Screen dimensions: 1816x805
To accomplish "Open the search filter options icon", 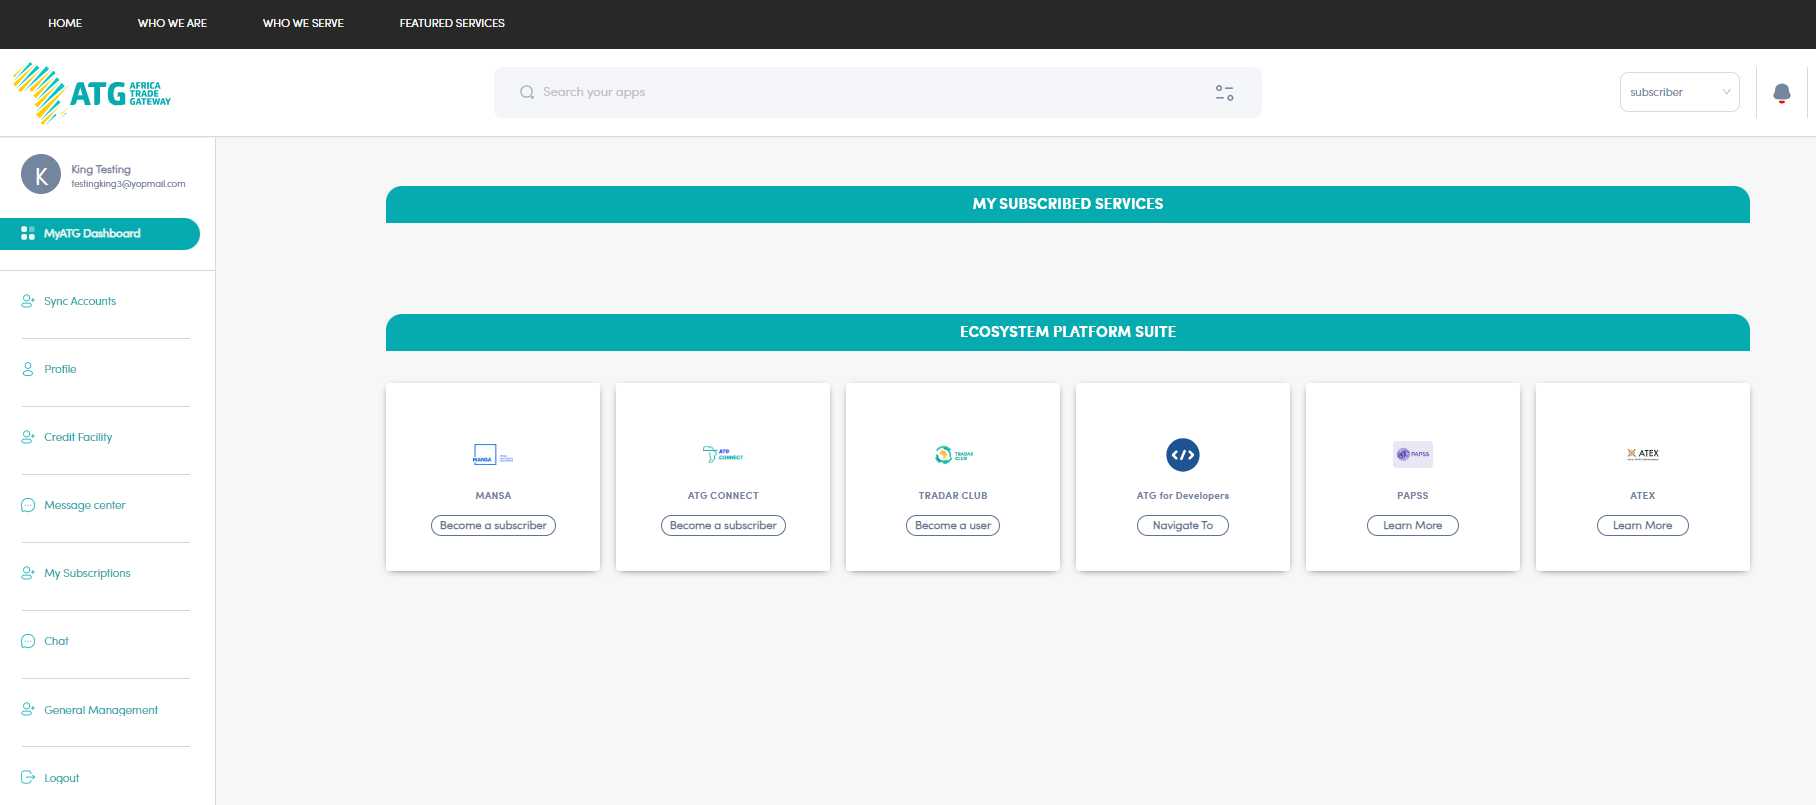I will (x=1224, y=92).
